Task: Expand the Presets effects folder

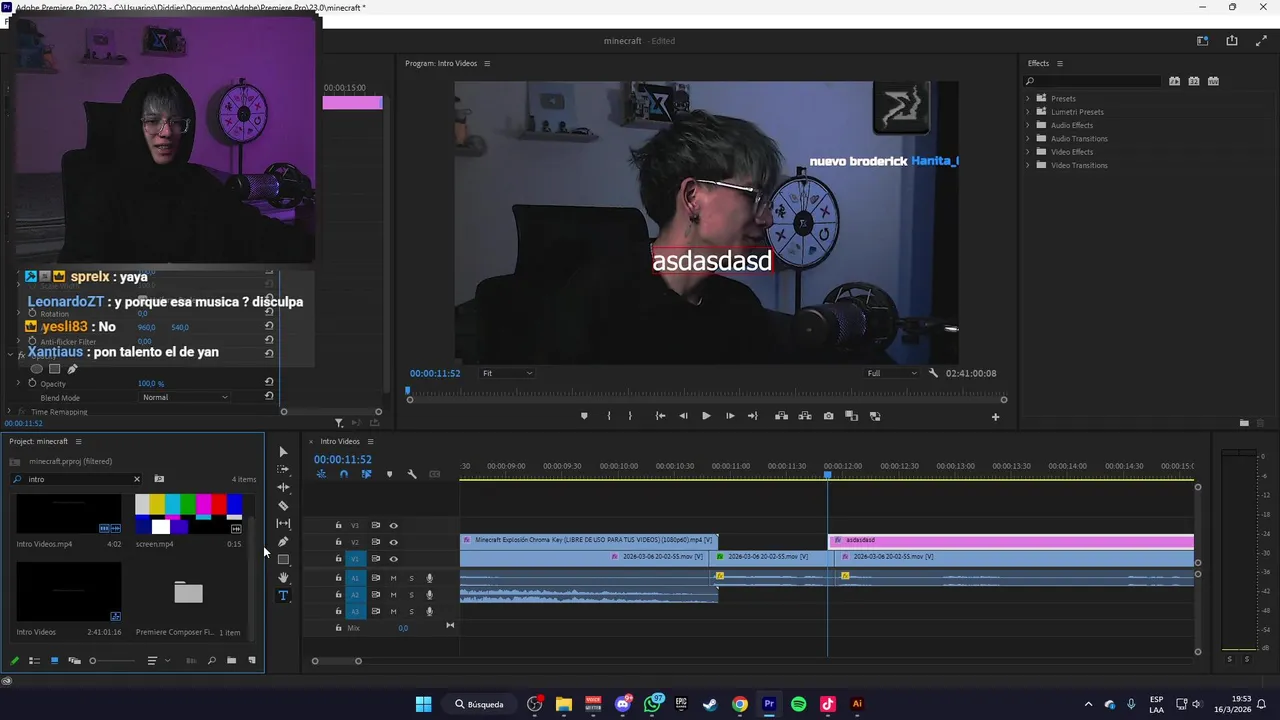Action: pos(1027,98)
